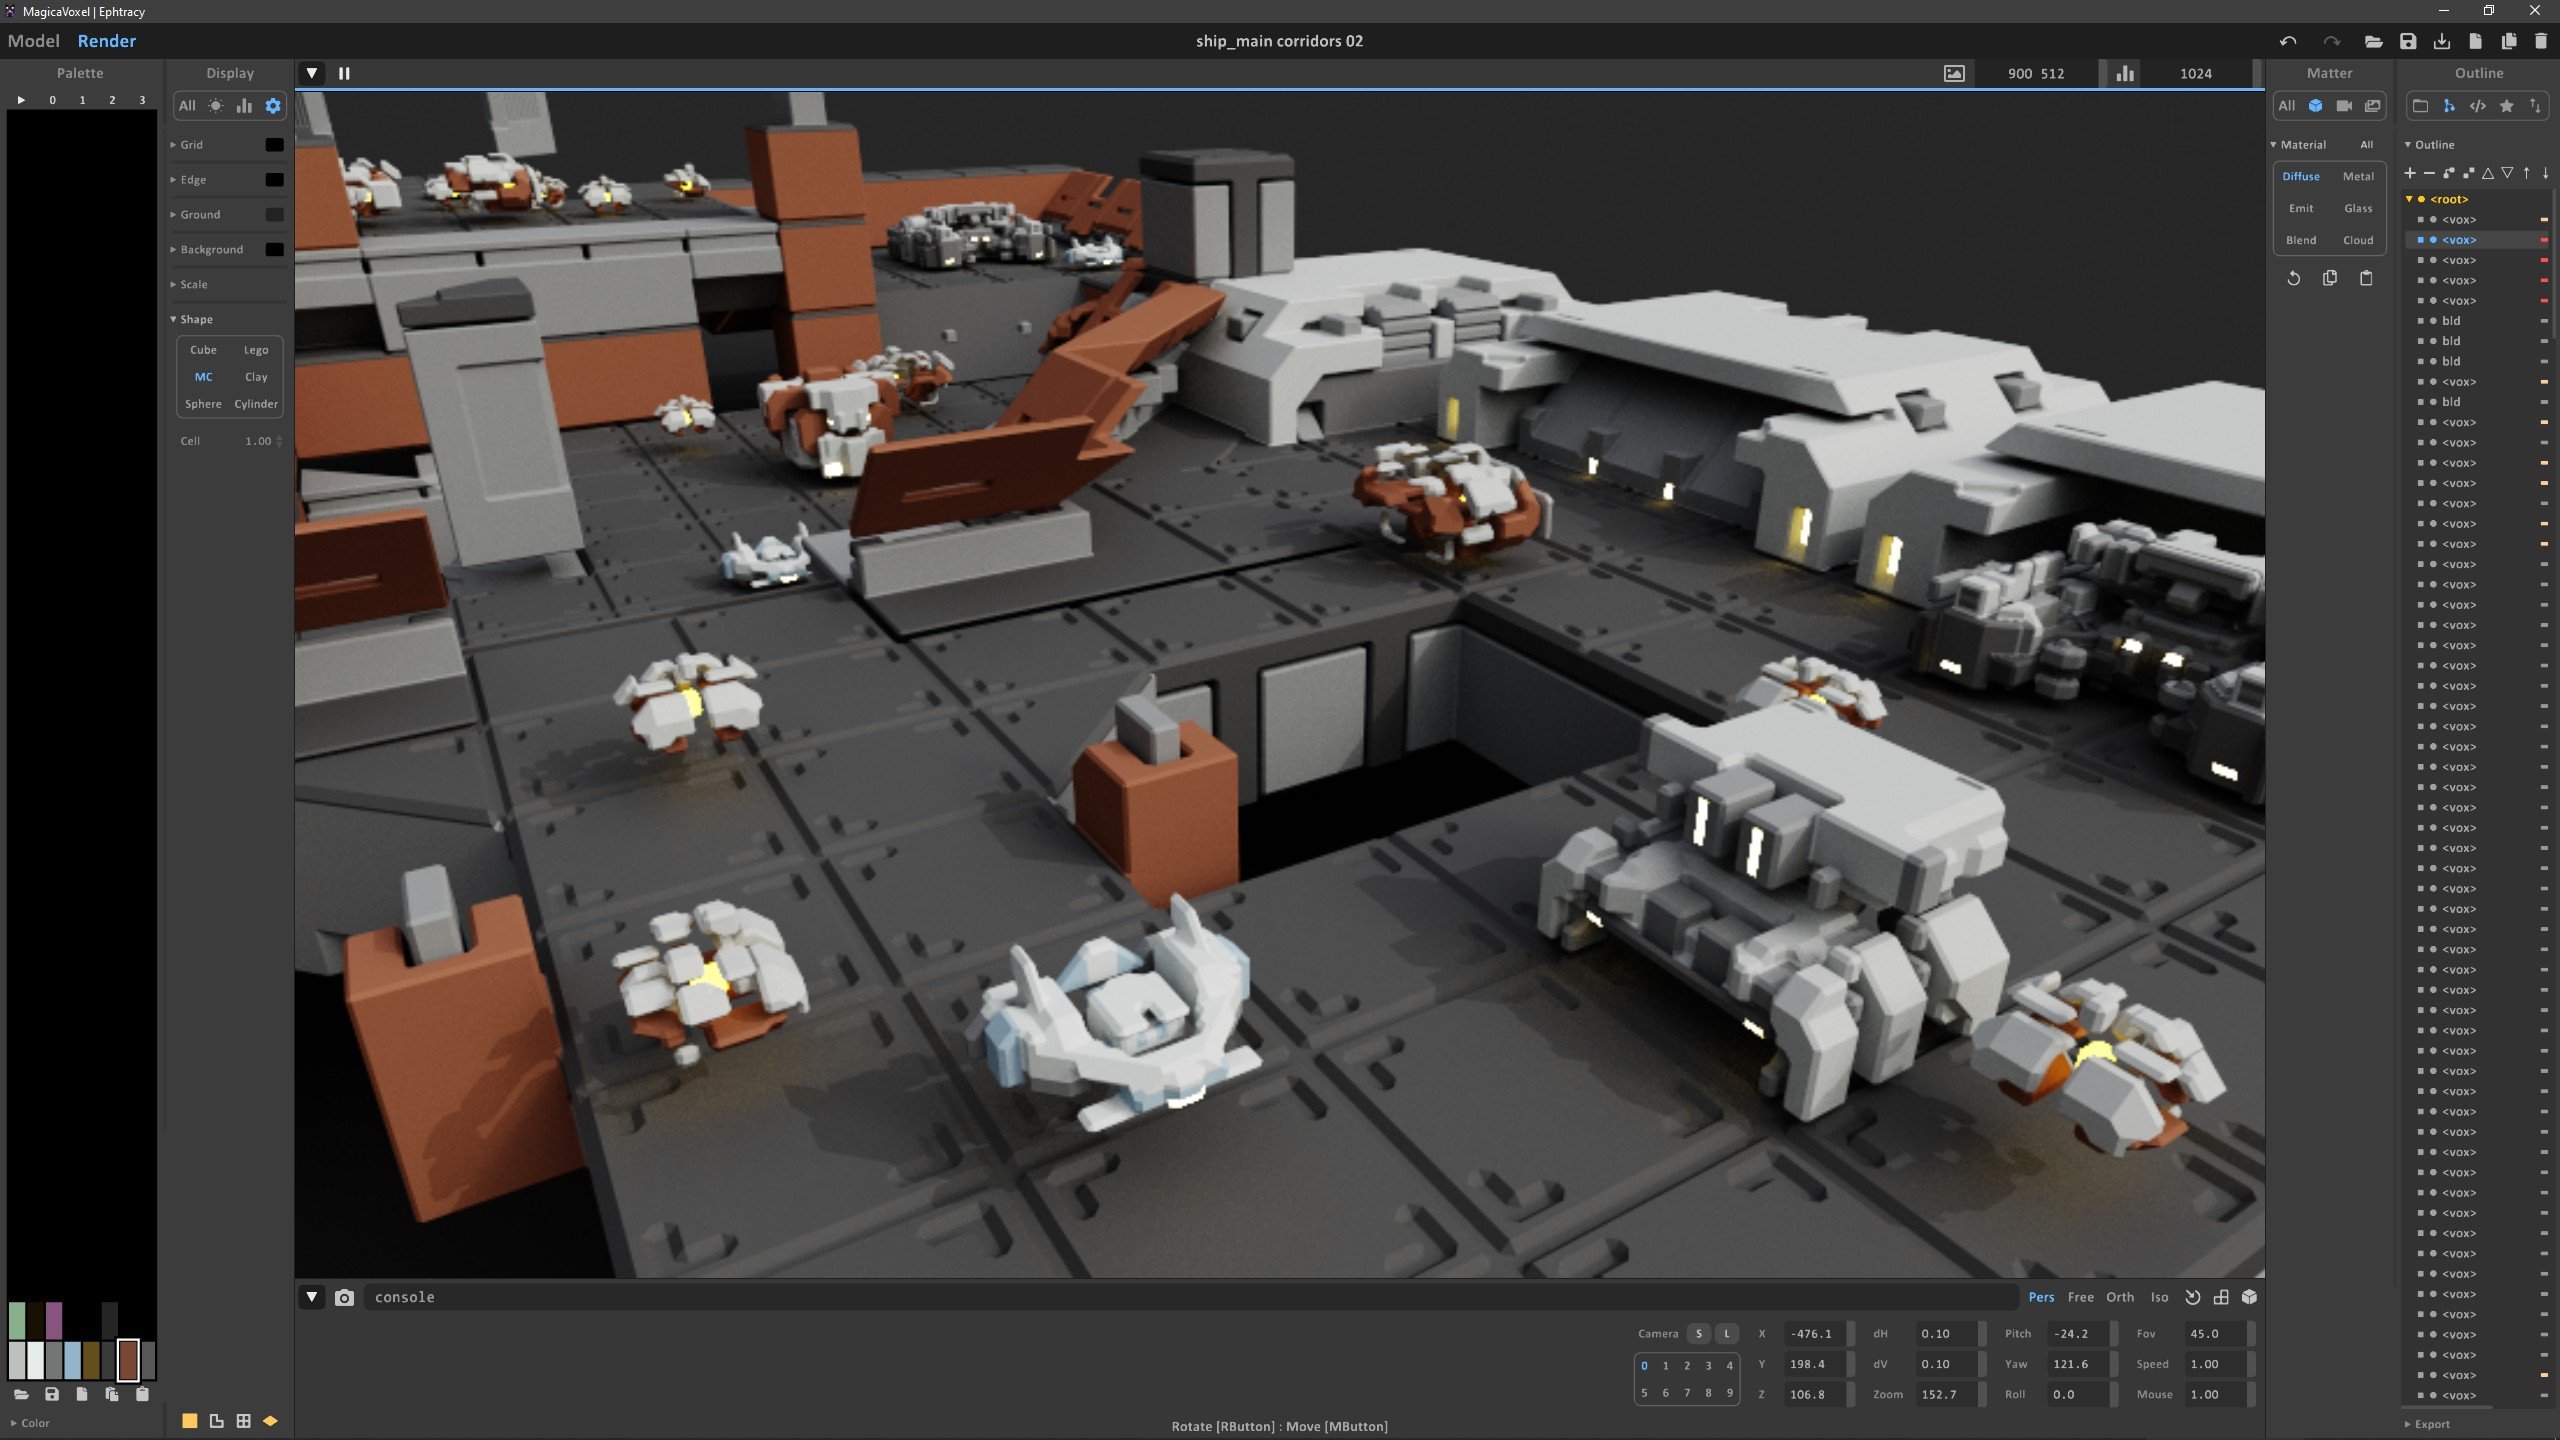Screen dimensions: 2560x1440
Task: Click the code brackets icon in Outline panel
Action: click(2478, 106)
